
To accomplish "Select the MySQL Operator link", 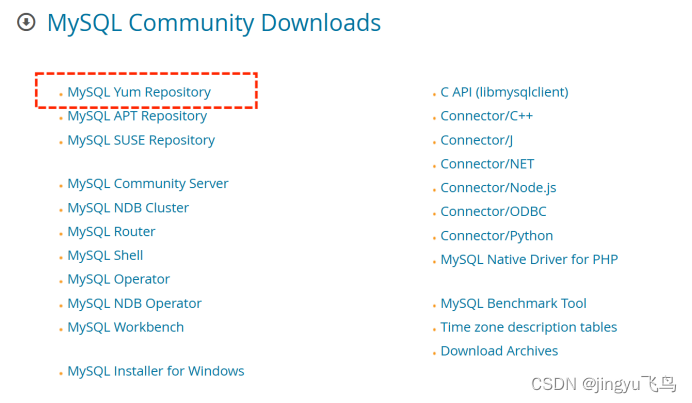I will click(x=118, y=279).
